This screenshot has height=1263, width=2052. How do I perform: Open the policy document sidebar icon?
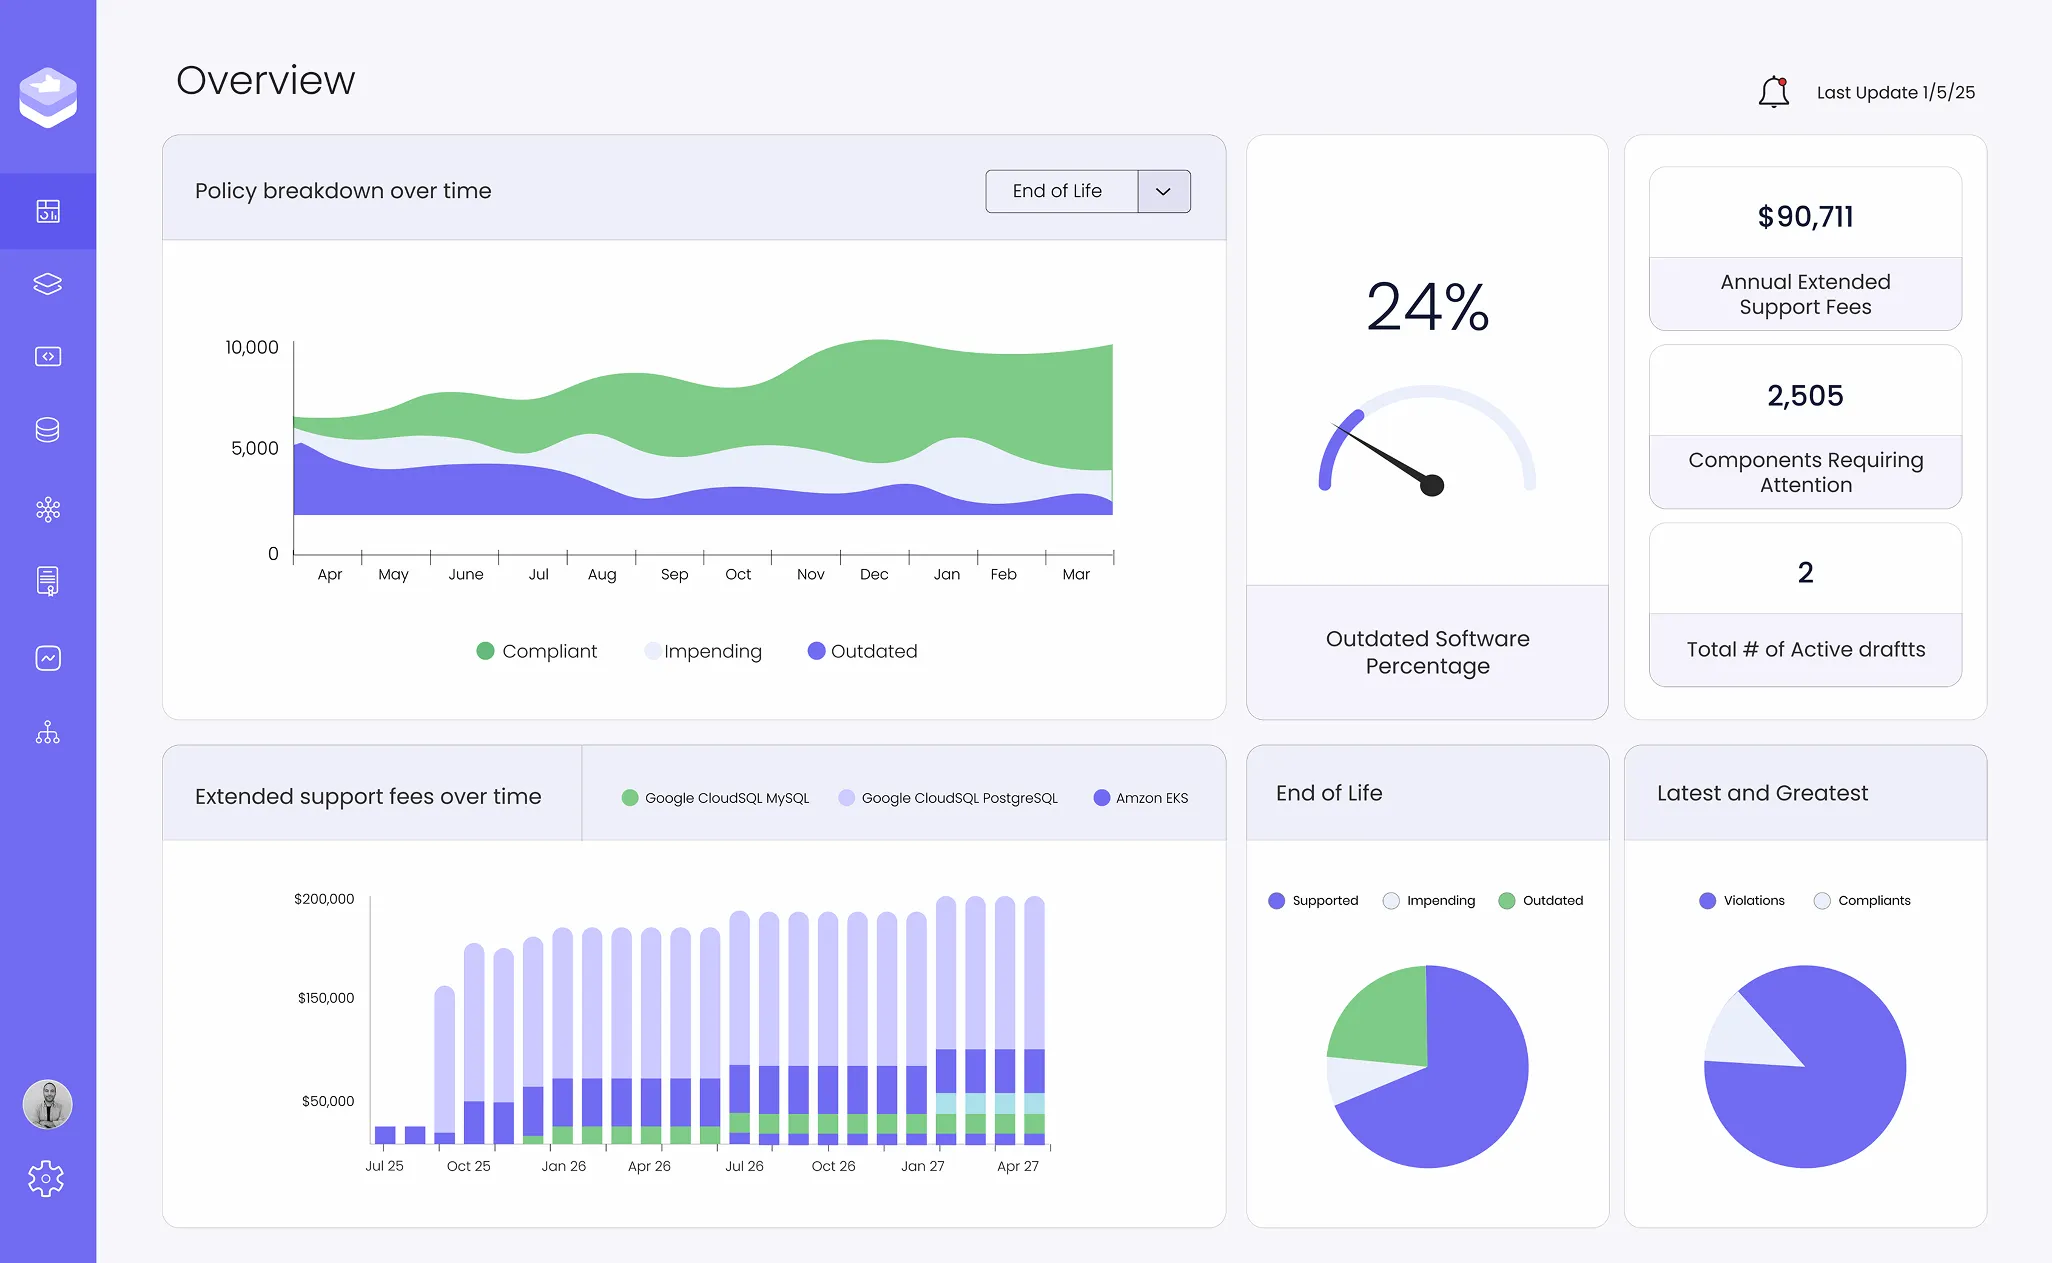(48, 581)
